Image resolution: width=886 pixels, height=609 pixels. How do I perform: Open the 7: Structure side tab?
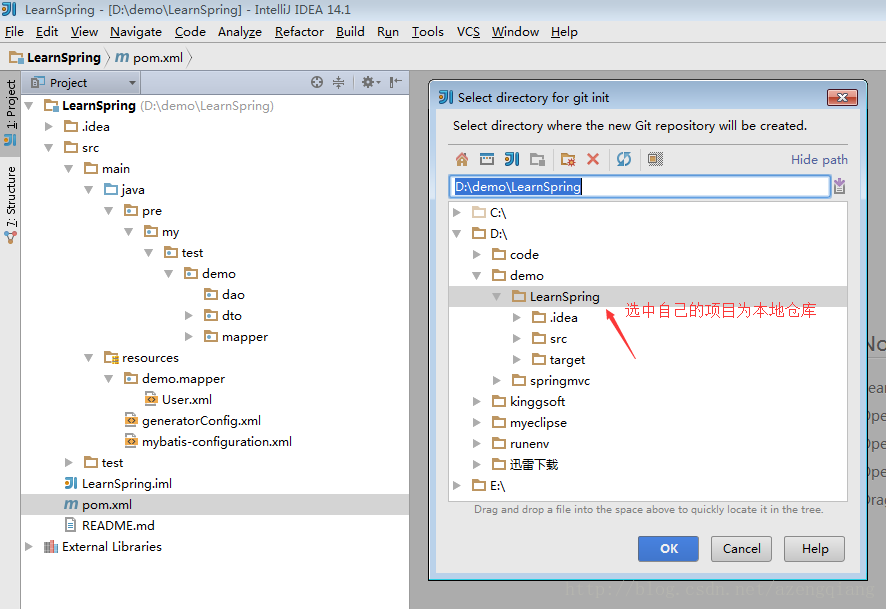coord(11,204)
